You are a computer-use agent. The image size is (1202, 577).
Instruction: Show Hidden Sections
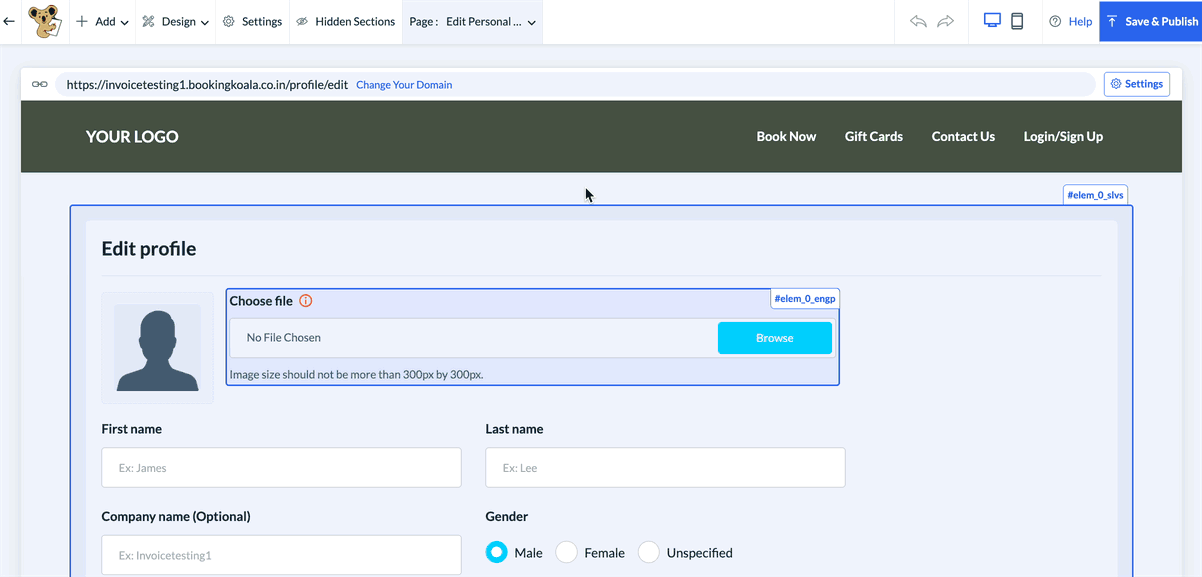(346, 21)
